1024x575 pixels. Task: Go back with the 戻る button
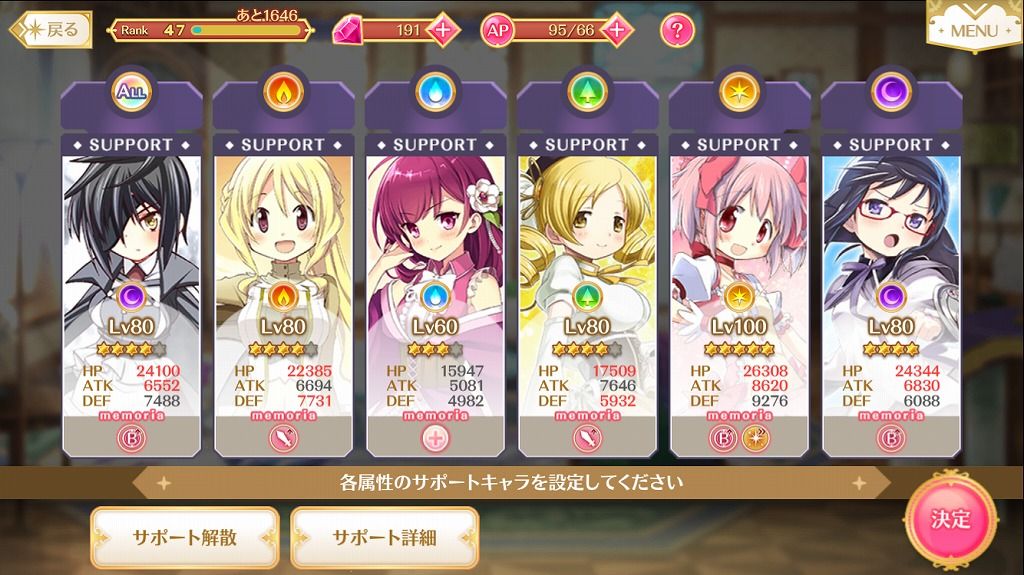(51, 29)
